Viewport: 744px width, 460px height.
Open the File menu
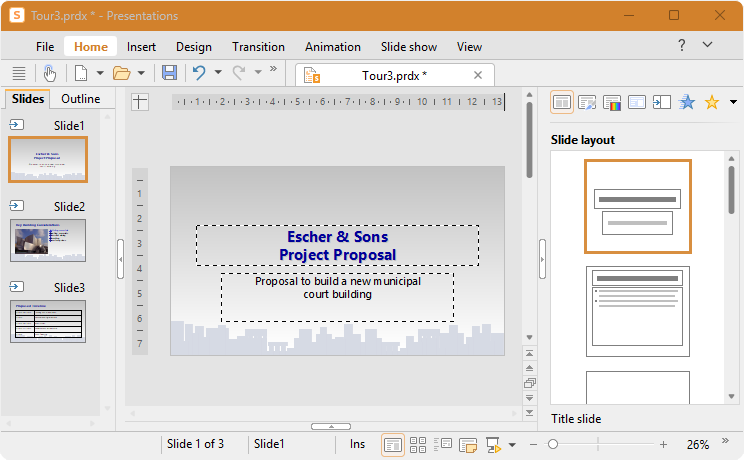pyautogui.click(x=45, y=47)
